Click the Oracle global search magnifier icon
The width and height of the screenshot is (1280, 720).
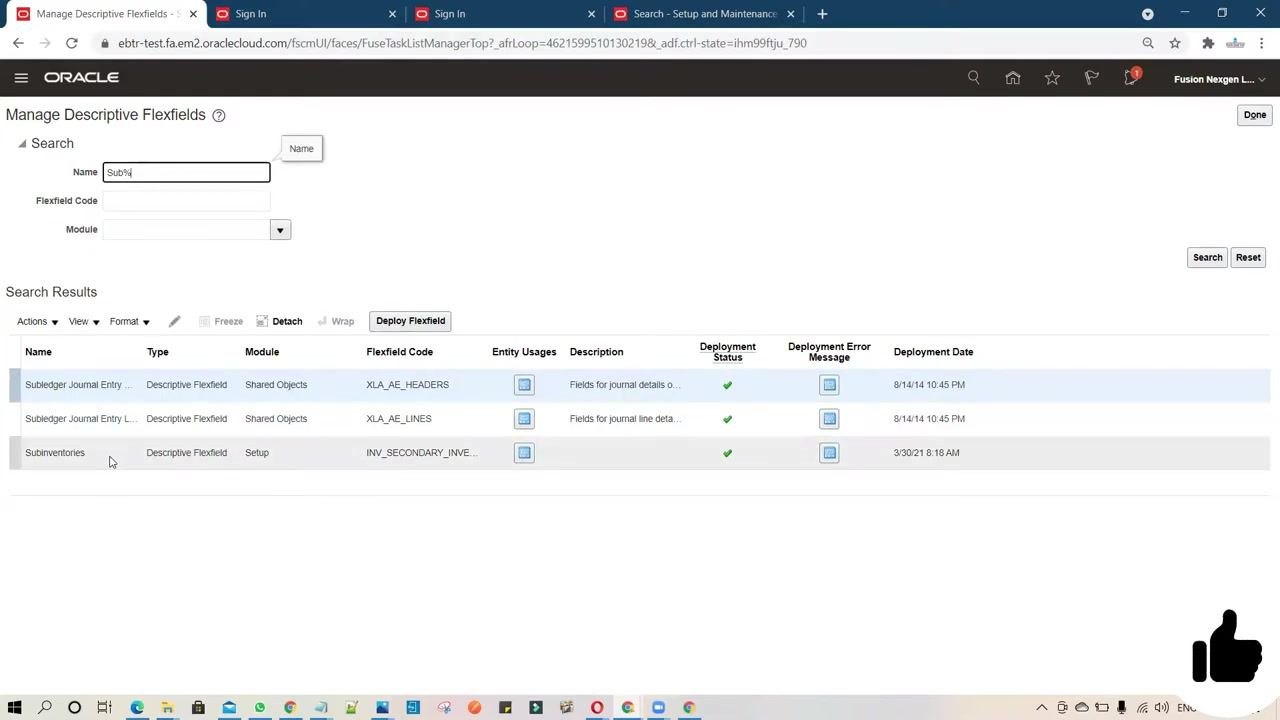(973, 78)
